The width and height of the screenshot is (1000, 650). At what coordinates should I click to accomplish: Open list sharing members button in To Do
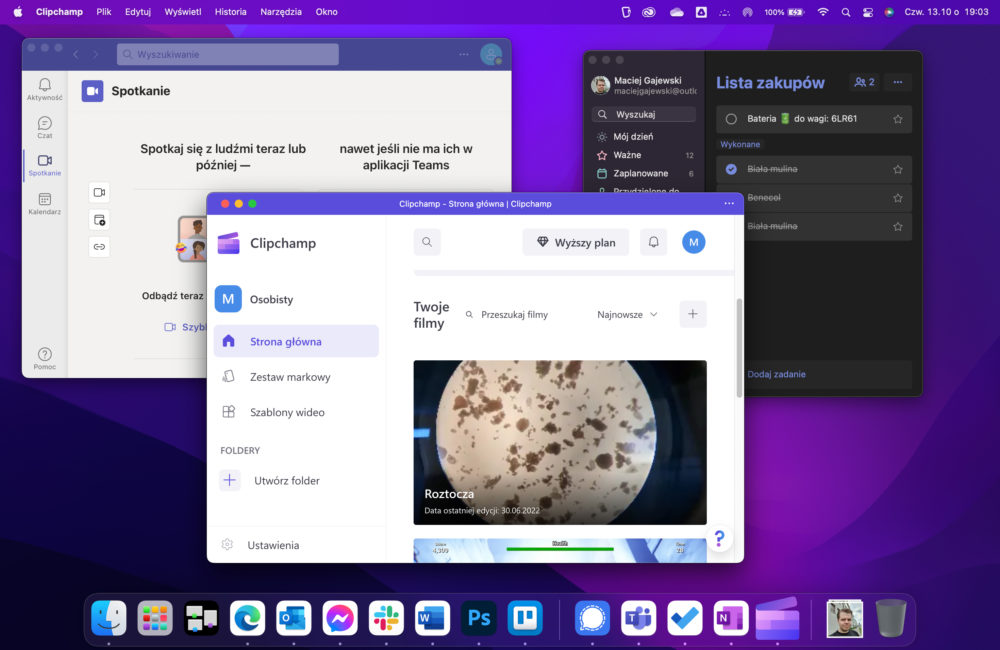point(864,82)
